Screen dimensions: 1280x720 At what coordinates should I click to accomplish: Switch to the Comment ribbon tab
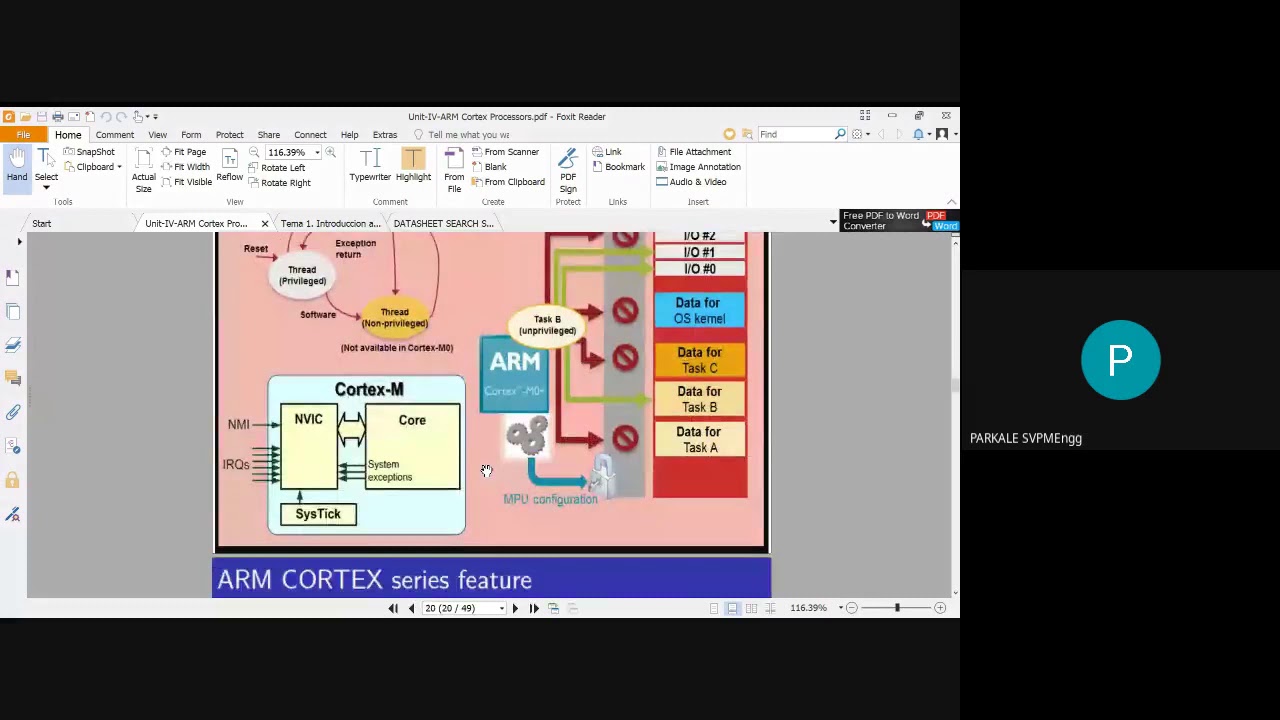(x=114, y=135)
